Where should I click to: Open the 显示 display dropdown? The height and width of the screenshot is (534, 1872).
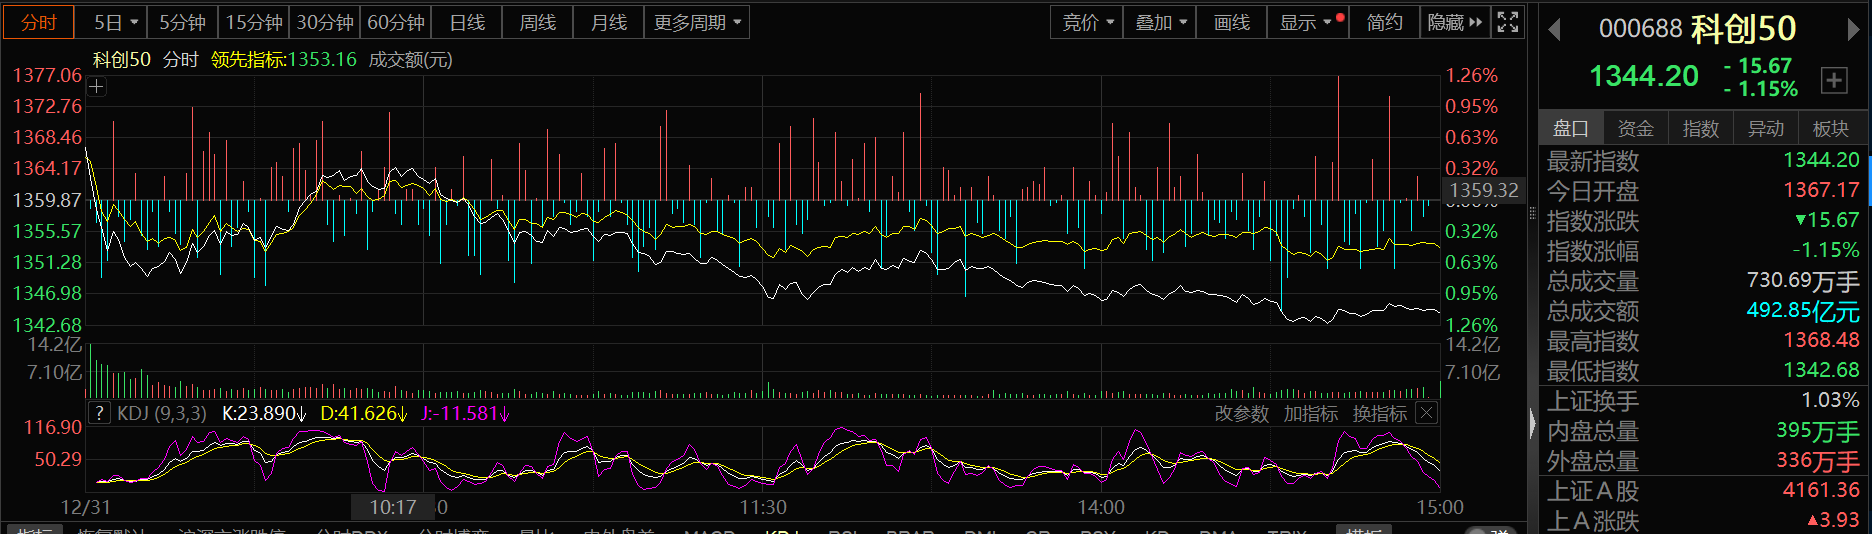tap(1306, 22)
